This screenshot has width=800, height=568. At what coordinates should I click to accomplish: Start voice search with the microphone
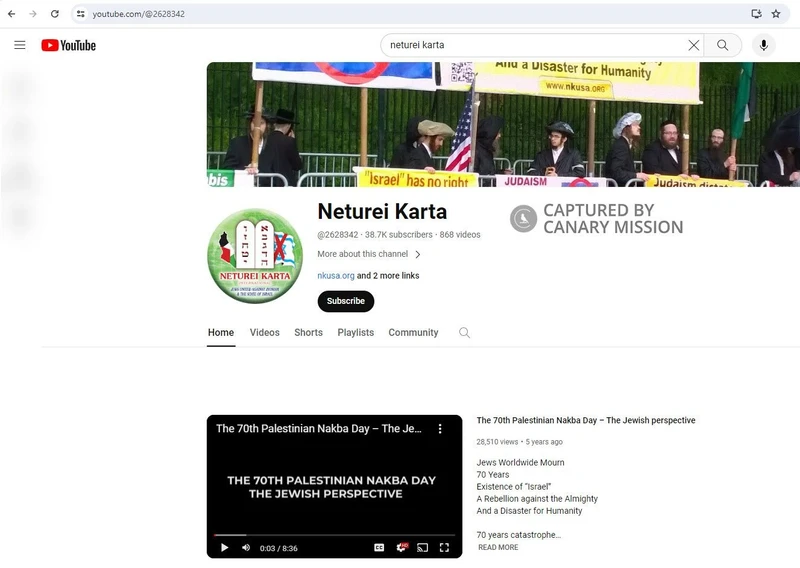(763, 45)
